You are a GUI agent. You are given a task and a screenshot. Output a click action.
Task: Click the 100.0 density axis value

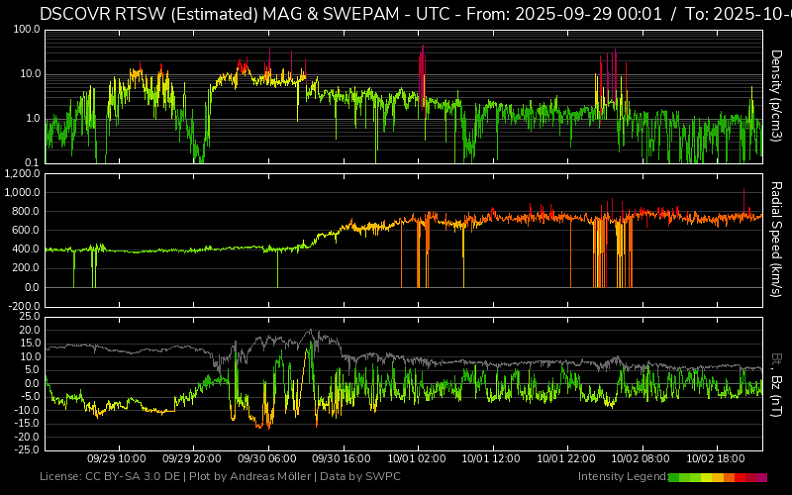tap(26, 30)
